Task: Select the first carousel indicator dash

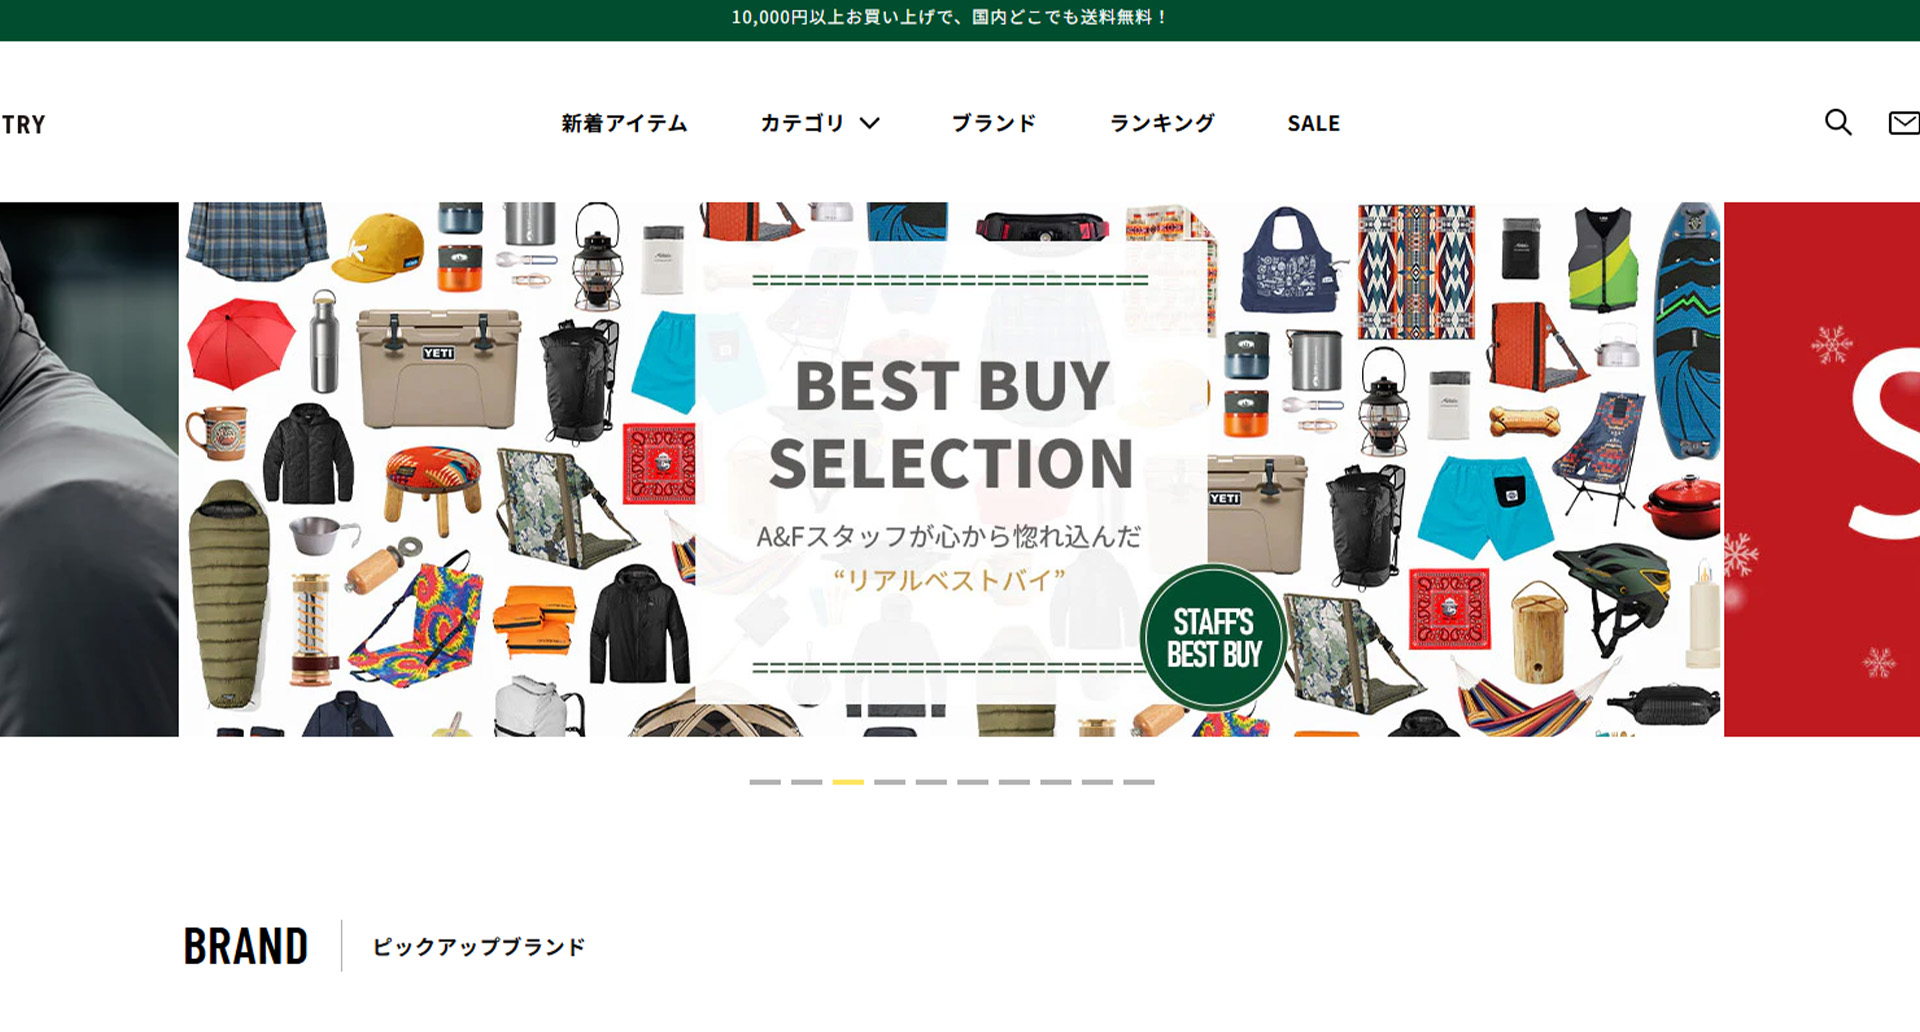Action: pos(765,782)
